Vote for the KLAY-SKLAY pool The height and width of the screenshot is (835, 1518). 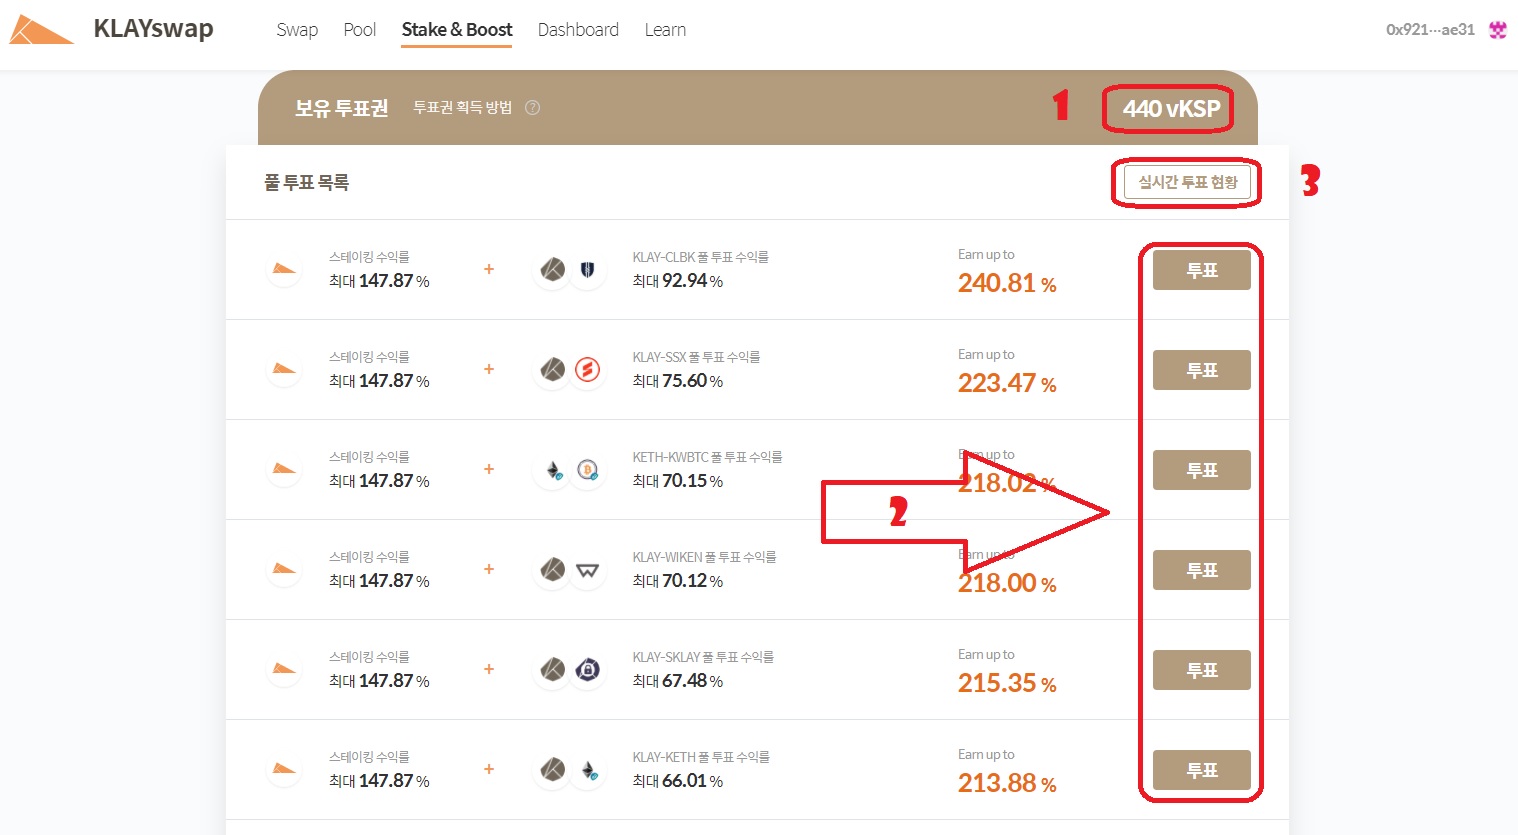(x=1202, y=670)
